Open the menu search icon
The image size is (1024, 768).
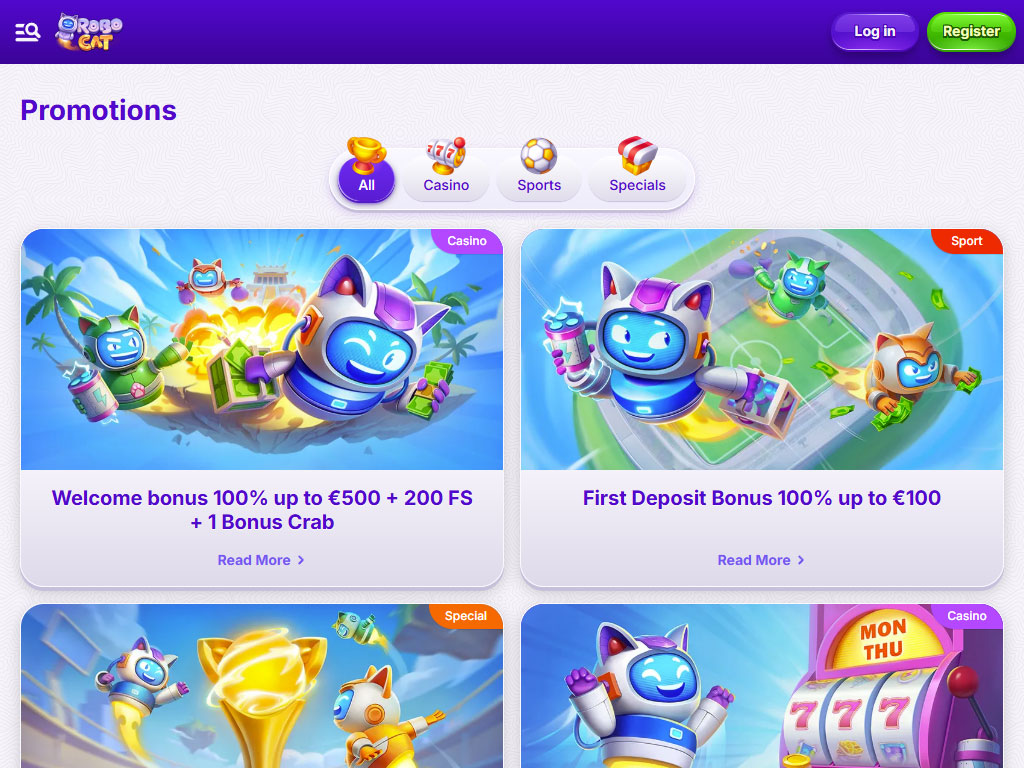pos(27,31)
